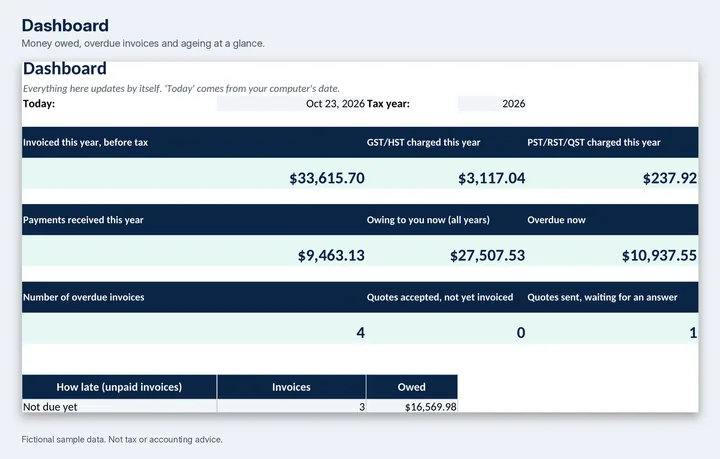Click the quotes accepted count 0

521,333
